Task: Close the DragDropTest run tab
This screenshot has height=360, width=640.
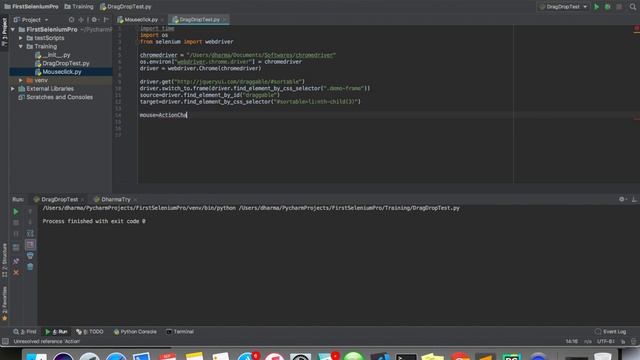Action: pyautogui.click(x=83, y=200)
